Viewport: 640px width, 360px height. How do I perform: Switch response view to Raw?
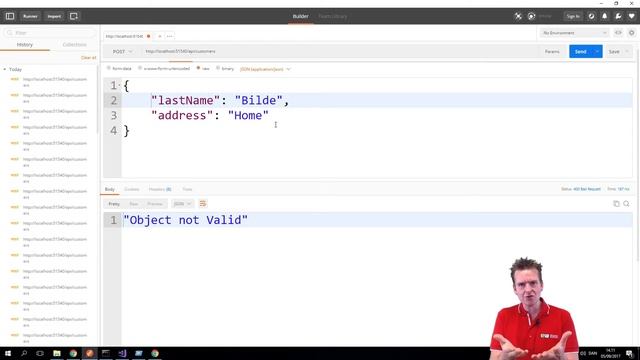click(133, 204)
